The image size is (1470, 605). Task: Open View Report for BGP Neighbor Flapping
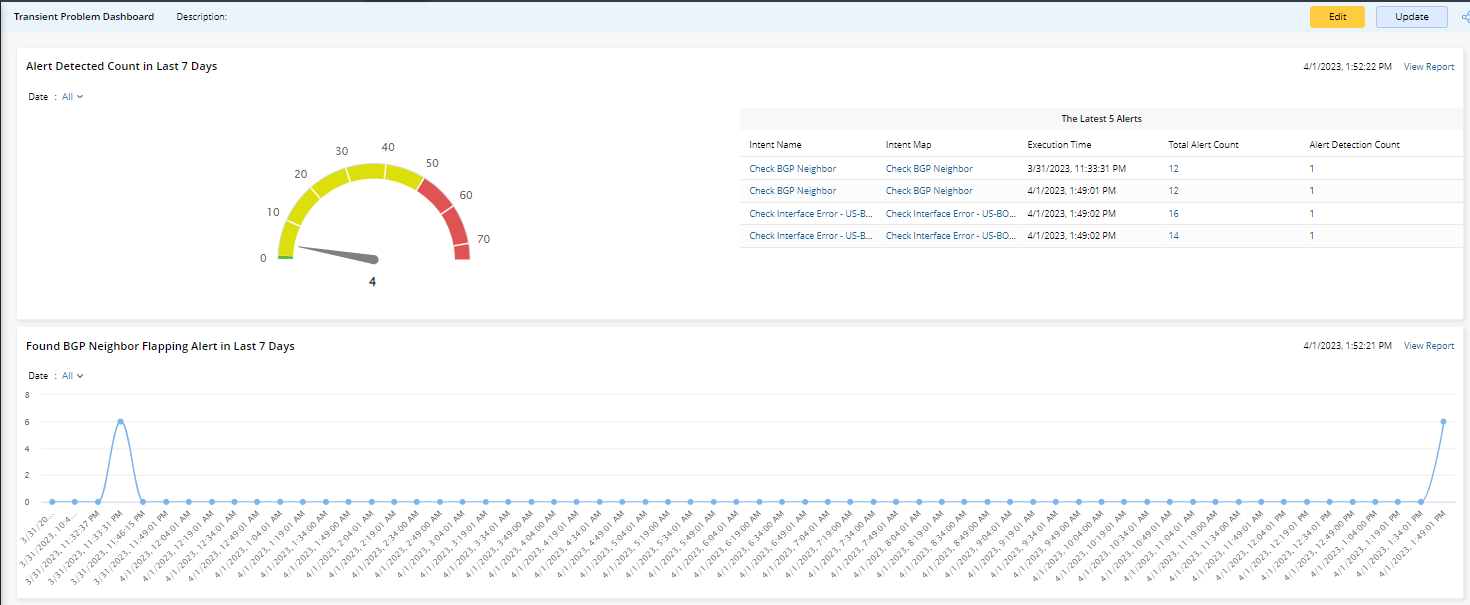[1429, 346]
